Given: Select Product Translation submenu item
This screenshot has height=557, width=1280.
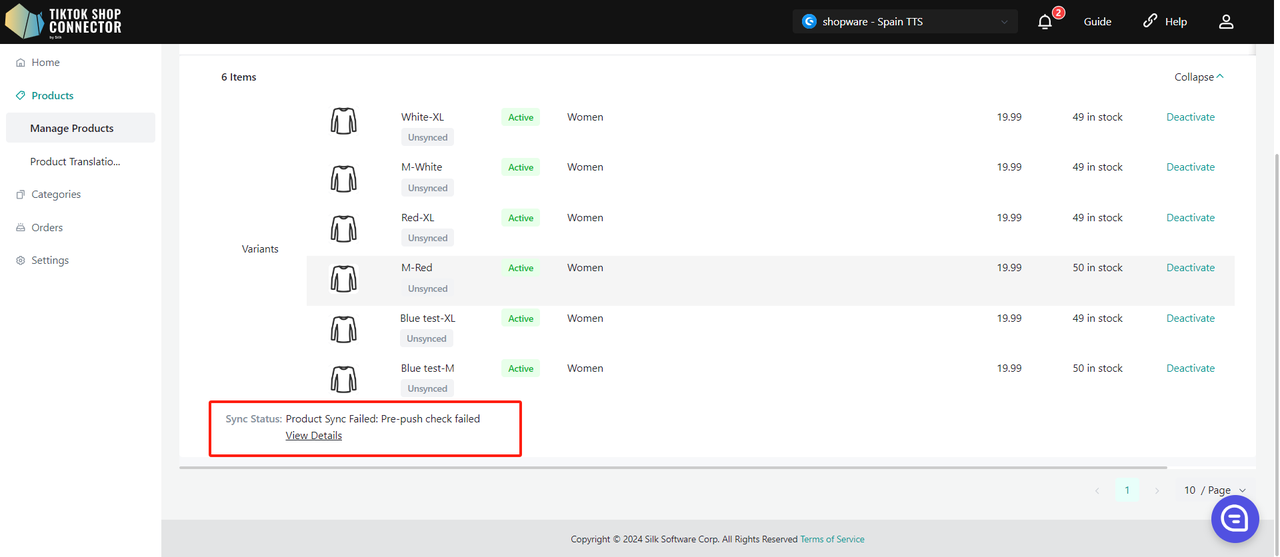Looking at the screenshot, I should [75, 161].
